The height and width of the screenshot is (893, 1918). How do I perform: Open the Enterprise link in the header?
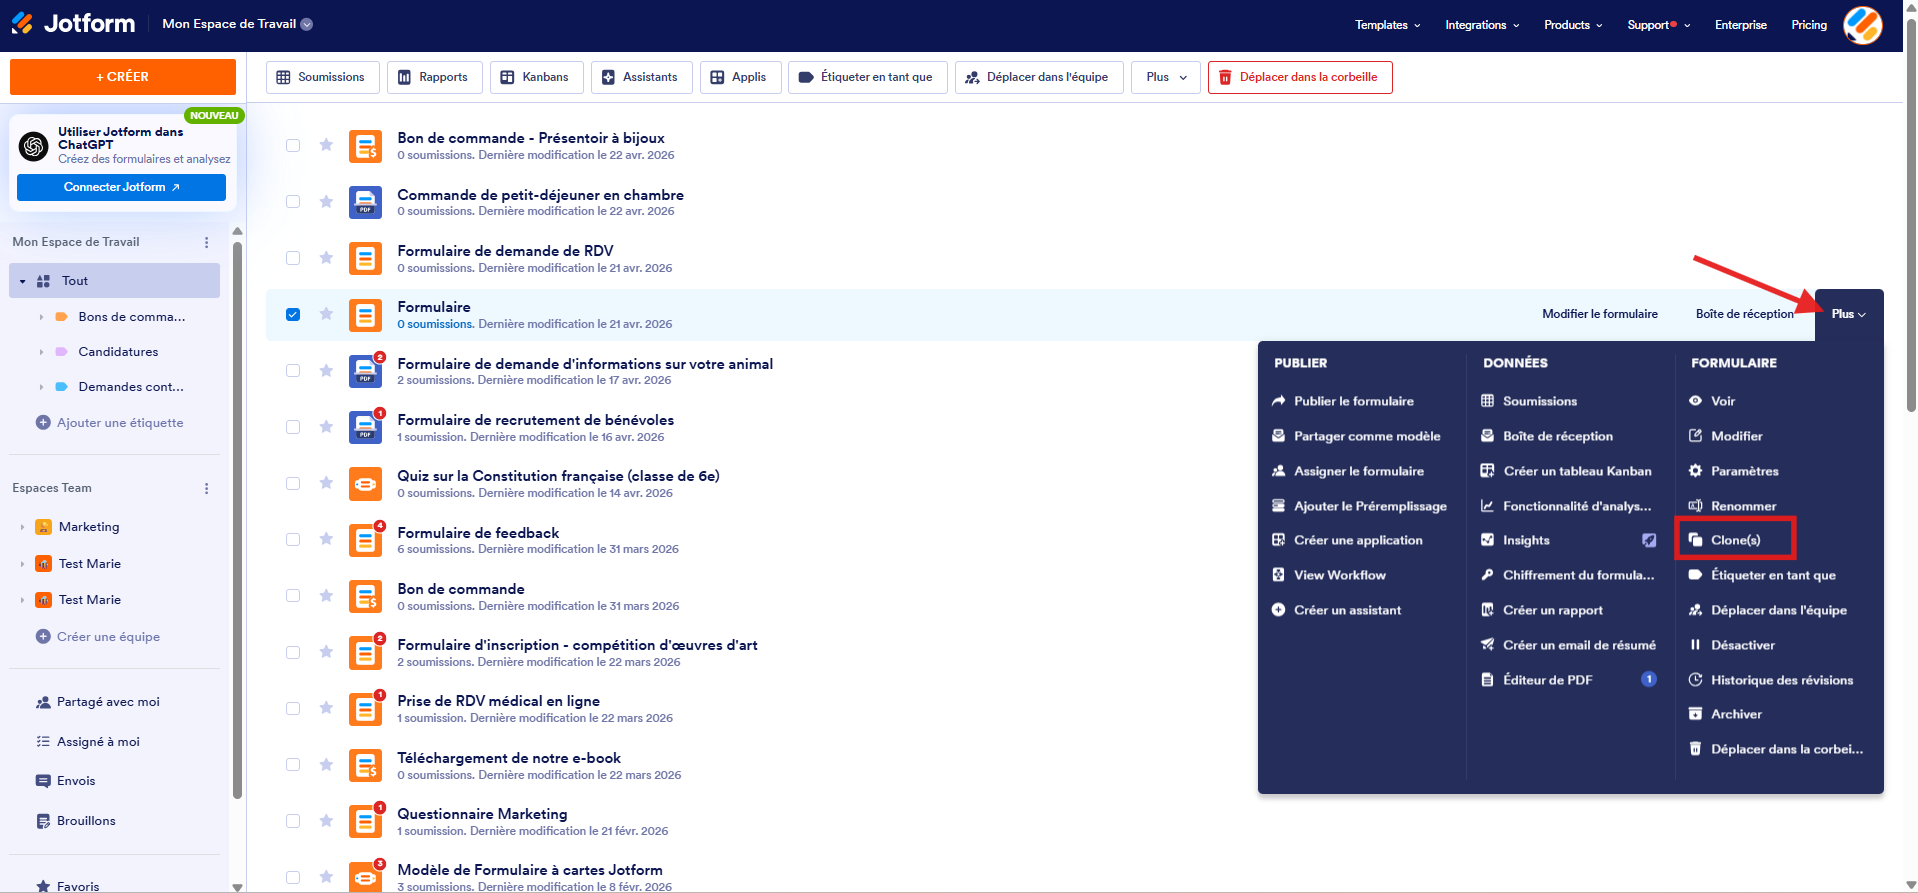coord(1741,25)
